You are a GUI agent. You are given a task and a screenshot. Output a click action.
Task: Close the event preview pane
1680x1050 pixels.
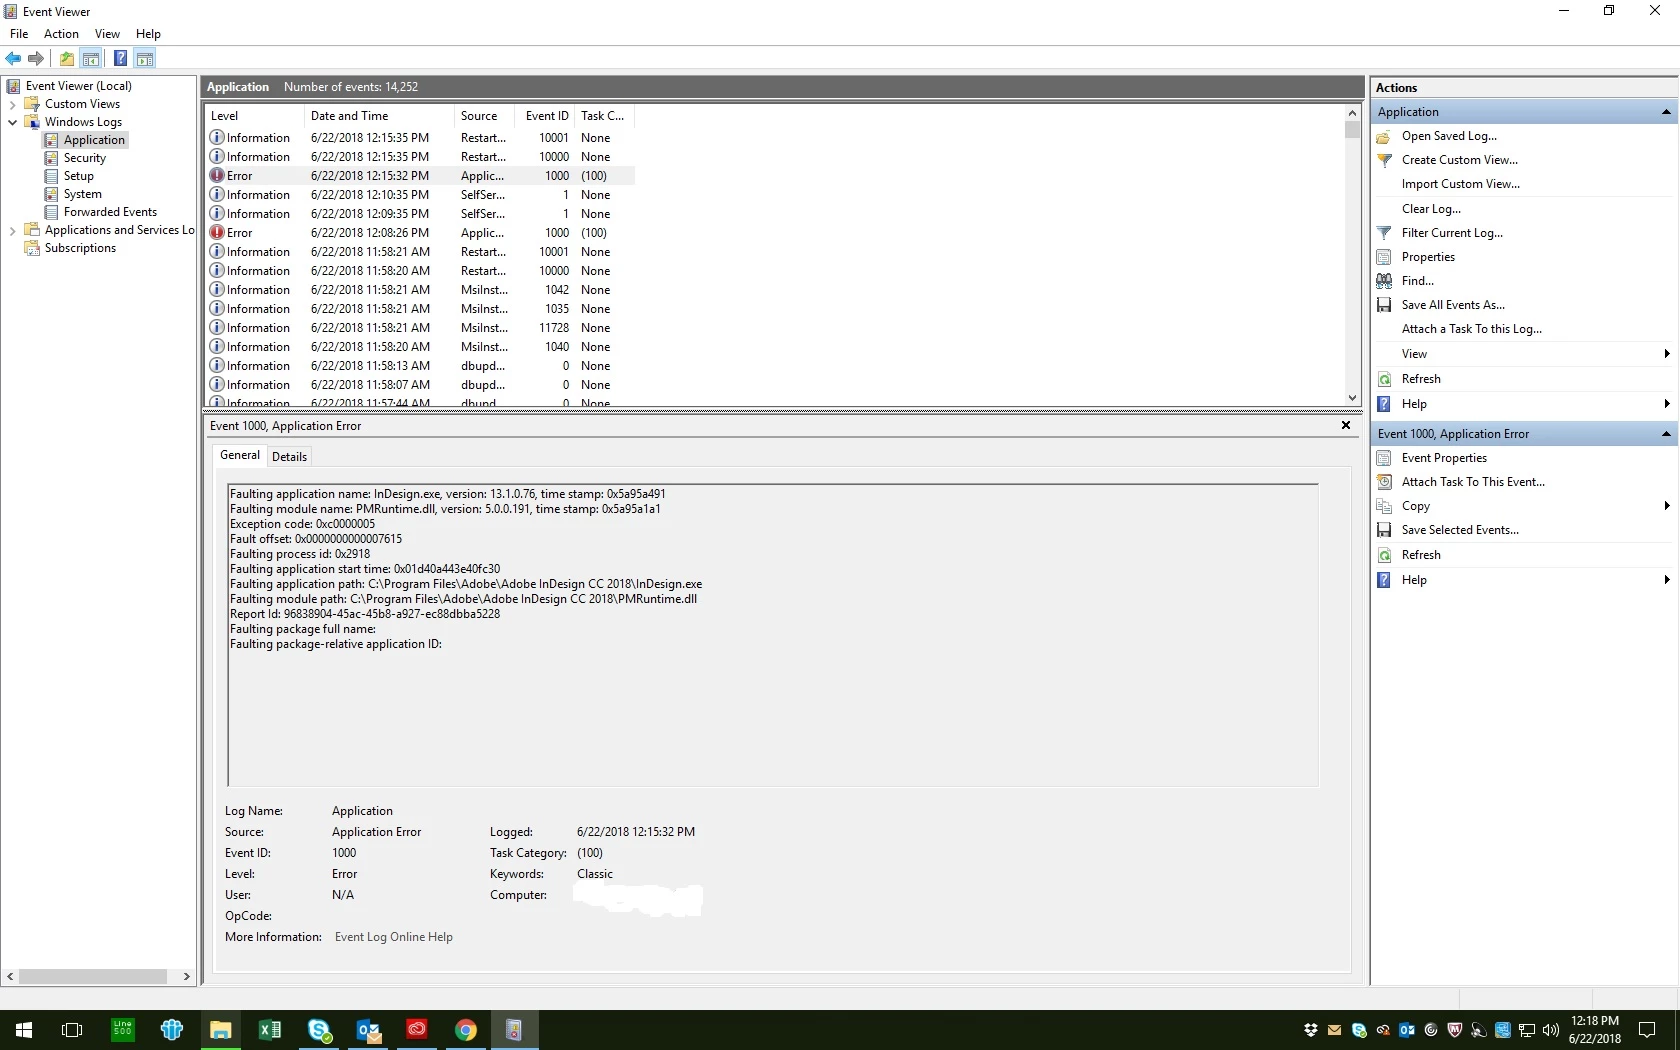[x=1346, y=425]
